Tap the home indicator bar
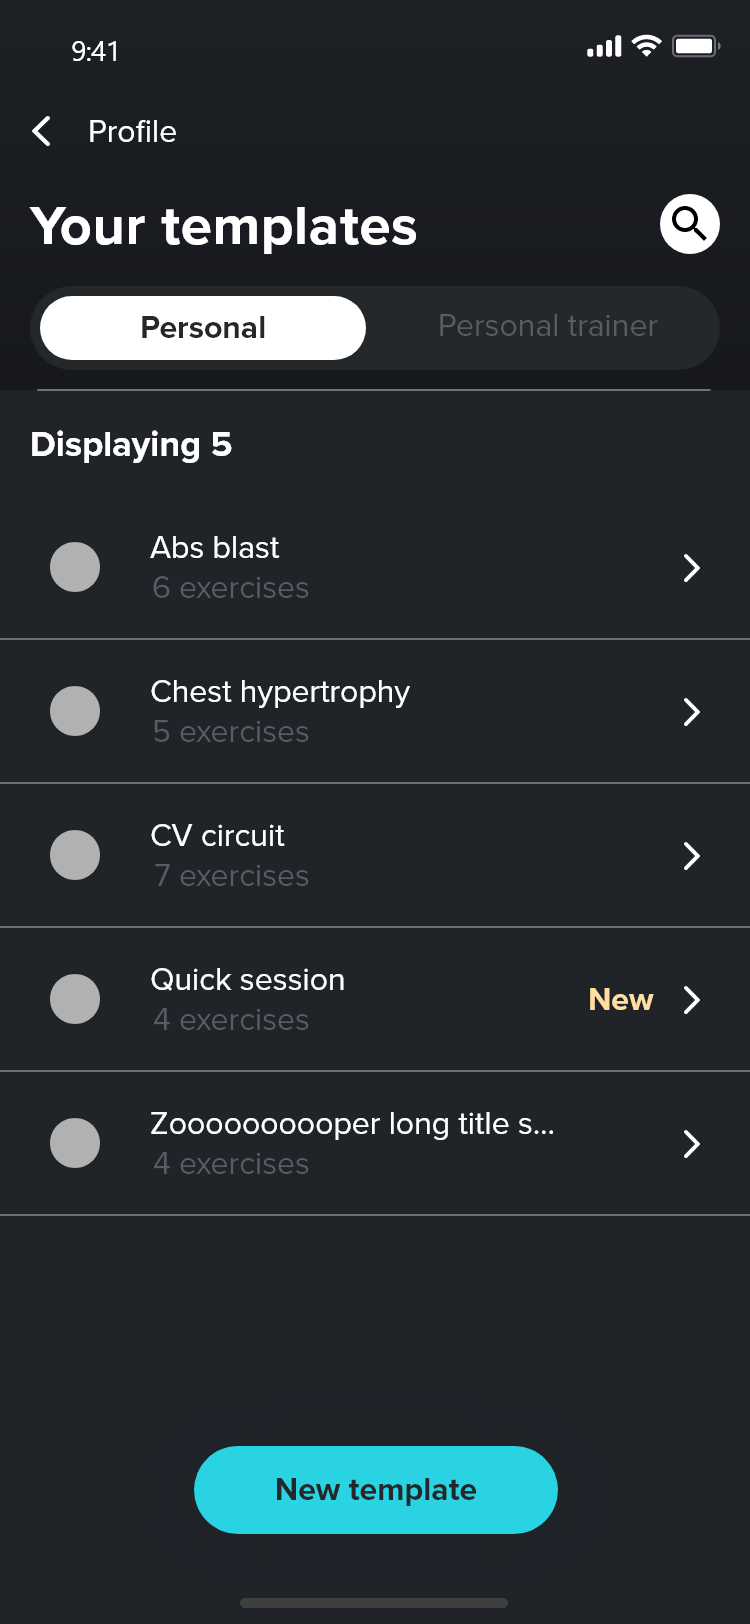Viewport: 750px width, 1624px height. [374, 1603]
